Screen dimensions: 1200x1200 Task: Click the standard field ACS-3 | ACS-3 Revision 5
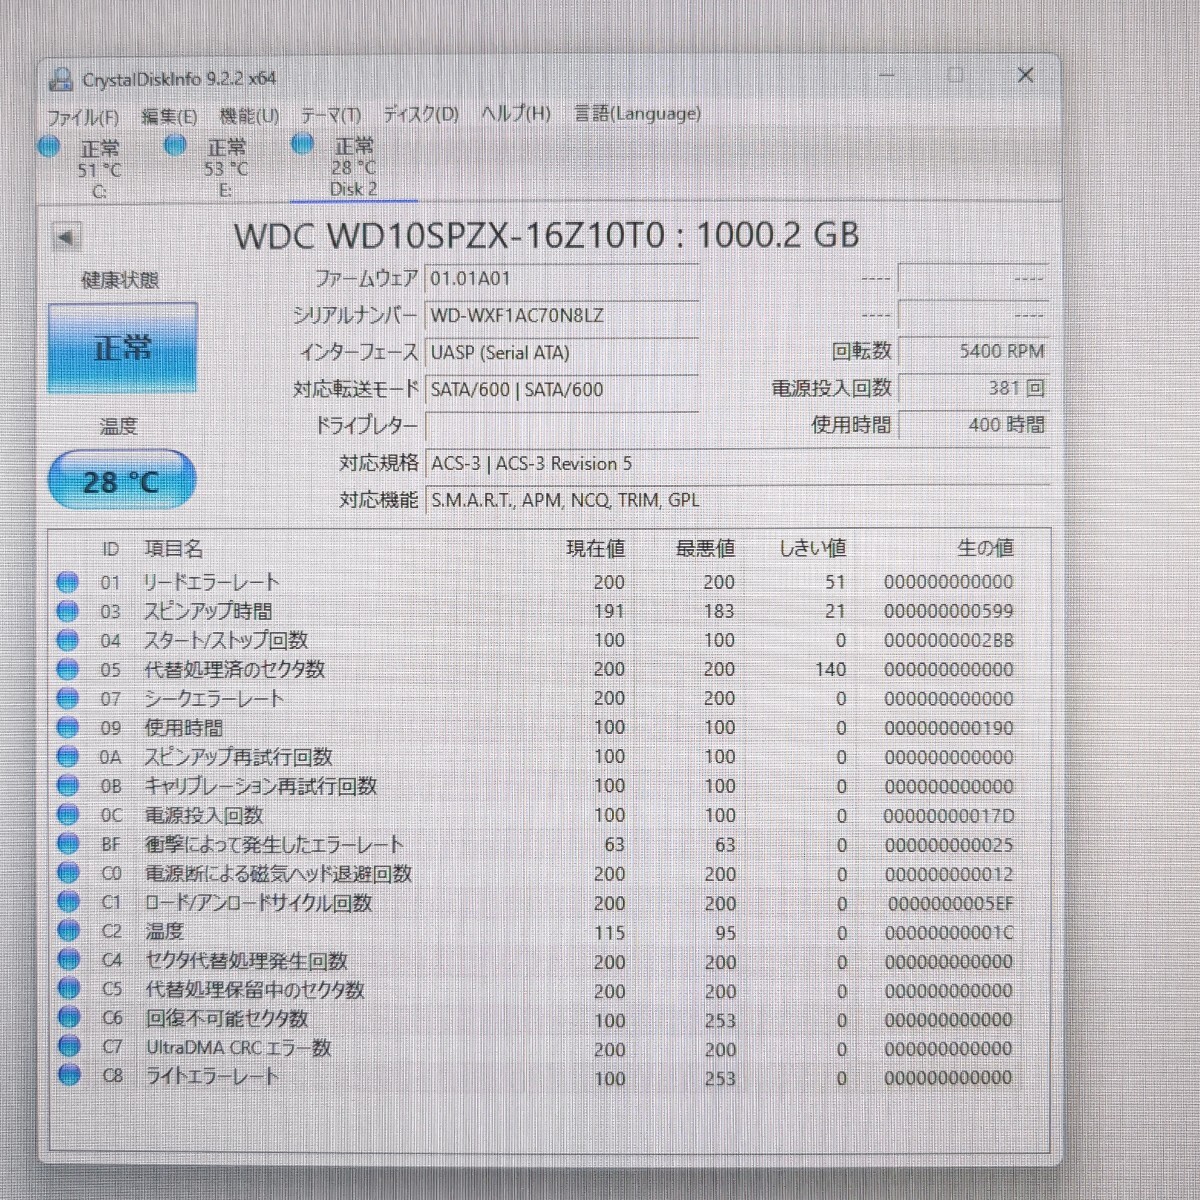click(737, 463)
